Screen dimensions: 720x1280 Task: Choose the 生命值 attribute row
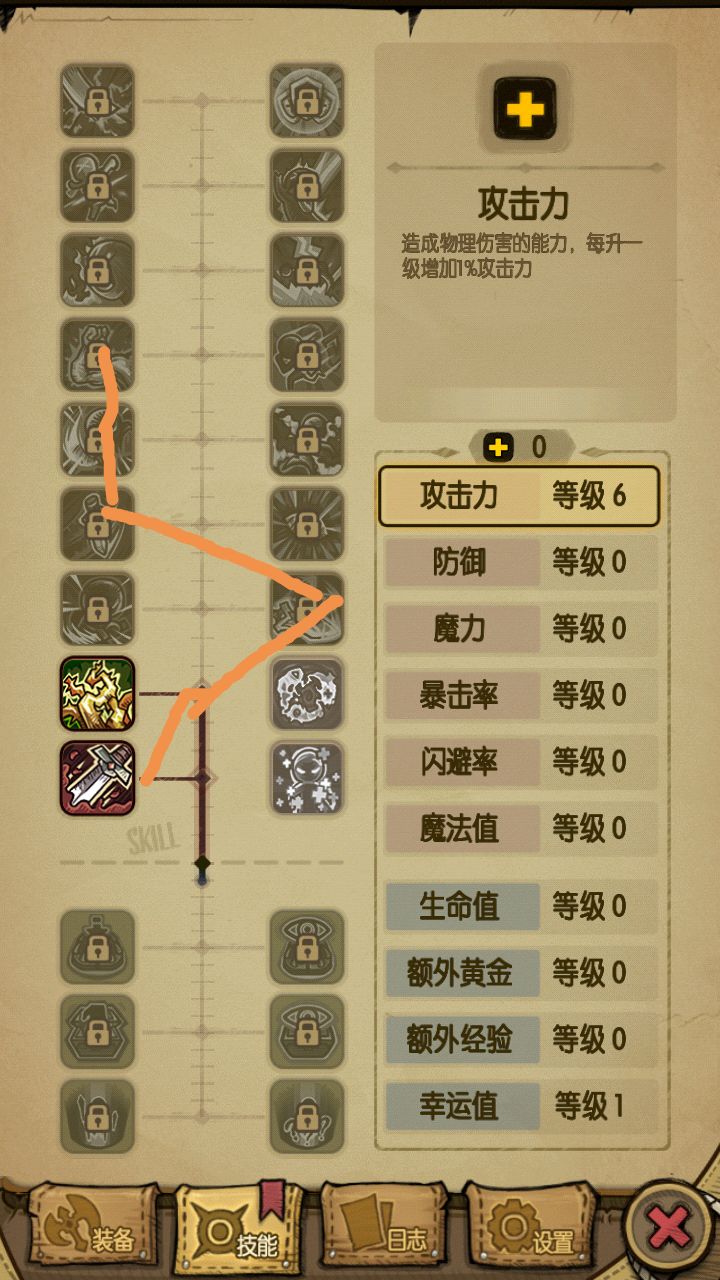pyautogui.click(x=519, y=906)
